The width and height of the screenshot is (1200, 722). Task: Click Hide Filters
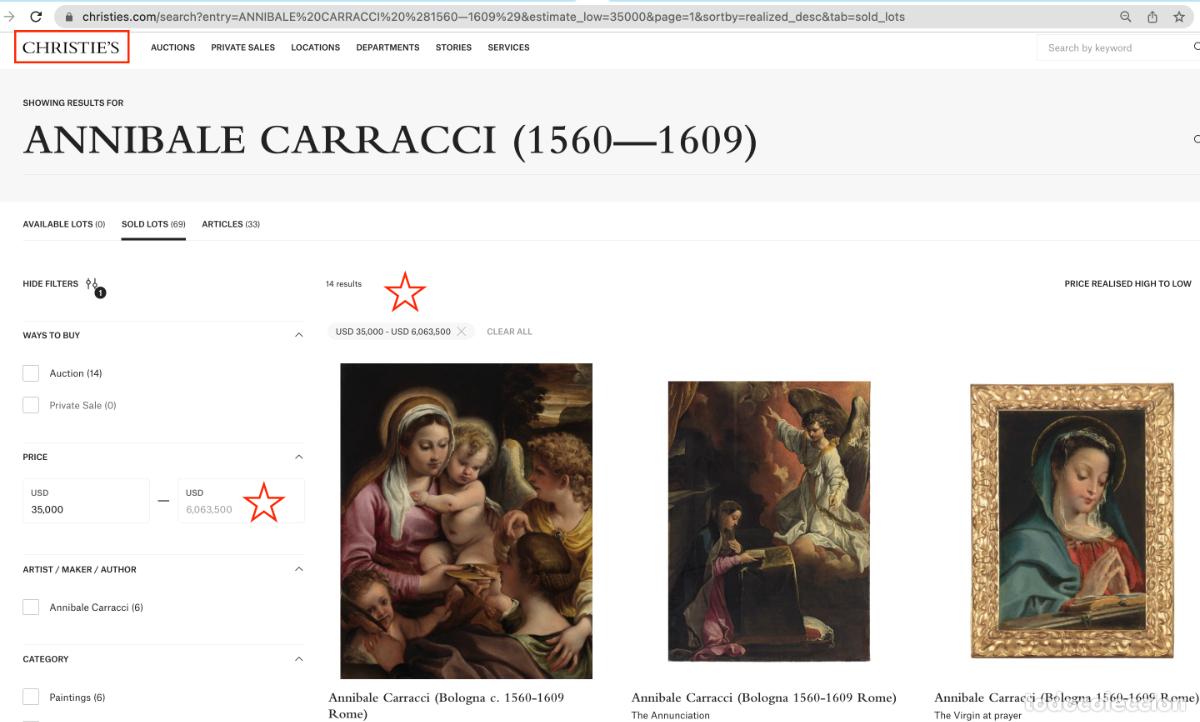click(x=50, y=284)
